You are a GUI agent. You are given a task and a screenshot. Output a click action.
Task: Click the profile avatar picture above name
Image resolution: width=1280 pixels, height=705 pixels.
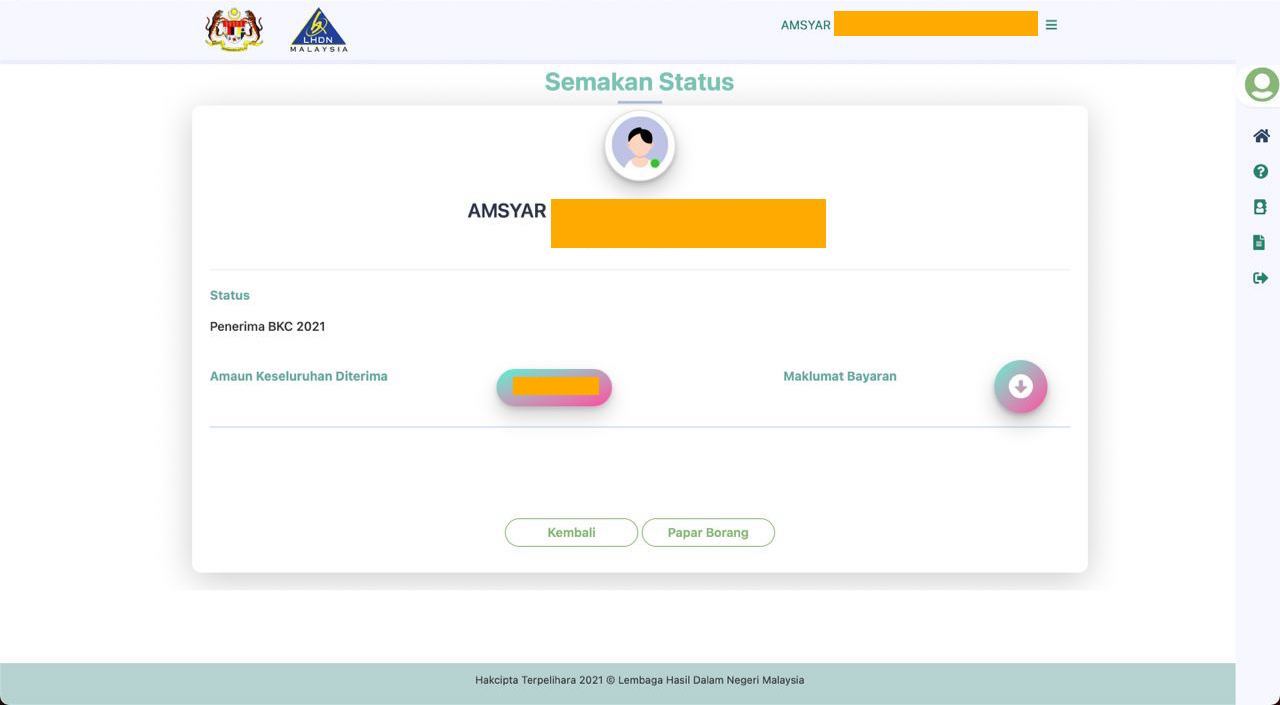click(640, 146)
